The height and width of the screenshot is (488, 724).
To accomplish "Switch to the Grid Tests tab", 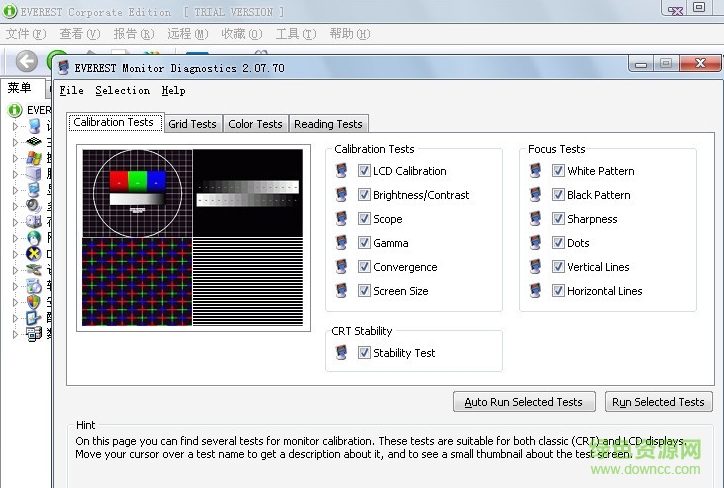I will point(192,124).
